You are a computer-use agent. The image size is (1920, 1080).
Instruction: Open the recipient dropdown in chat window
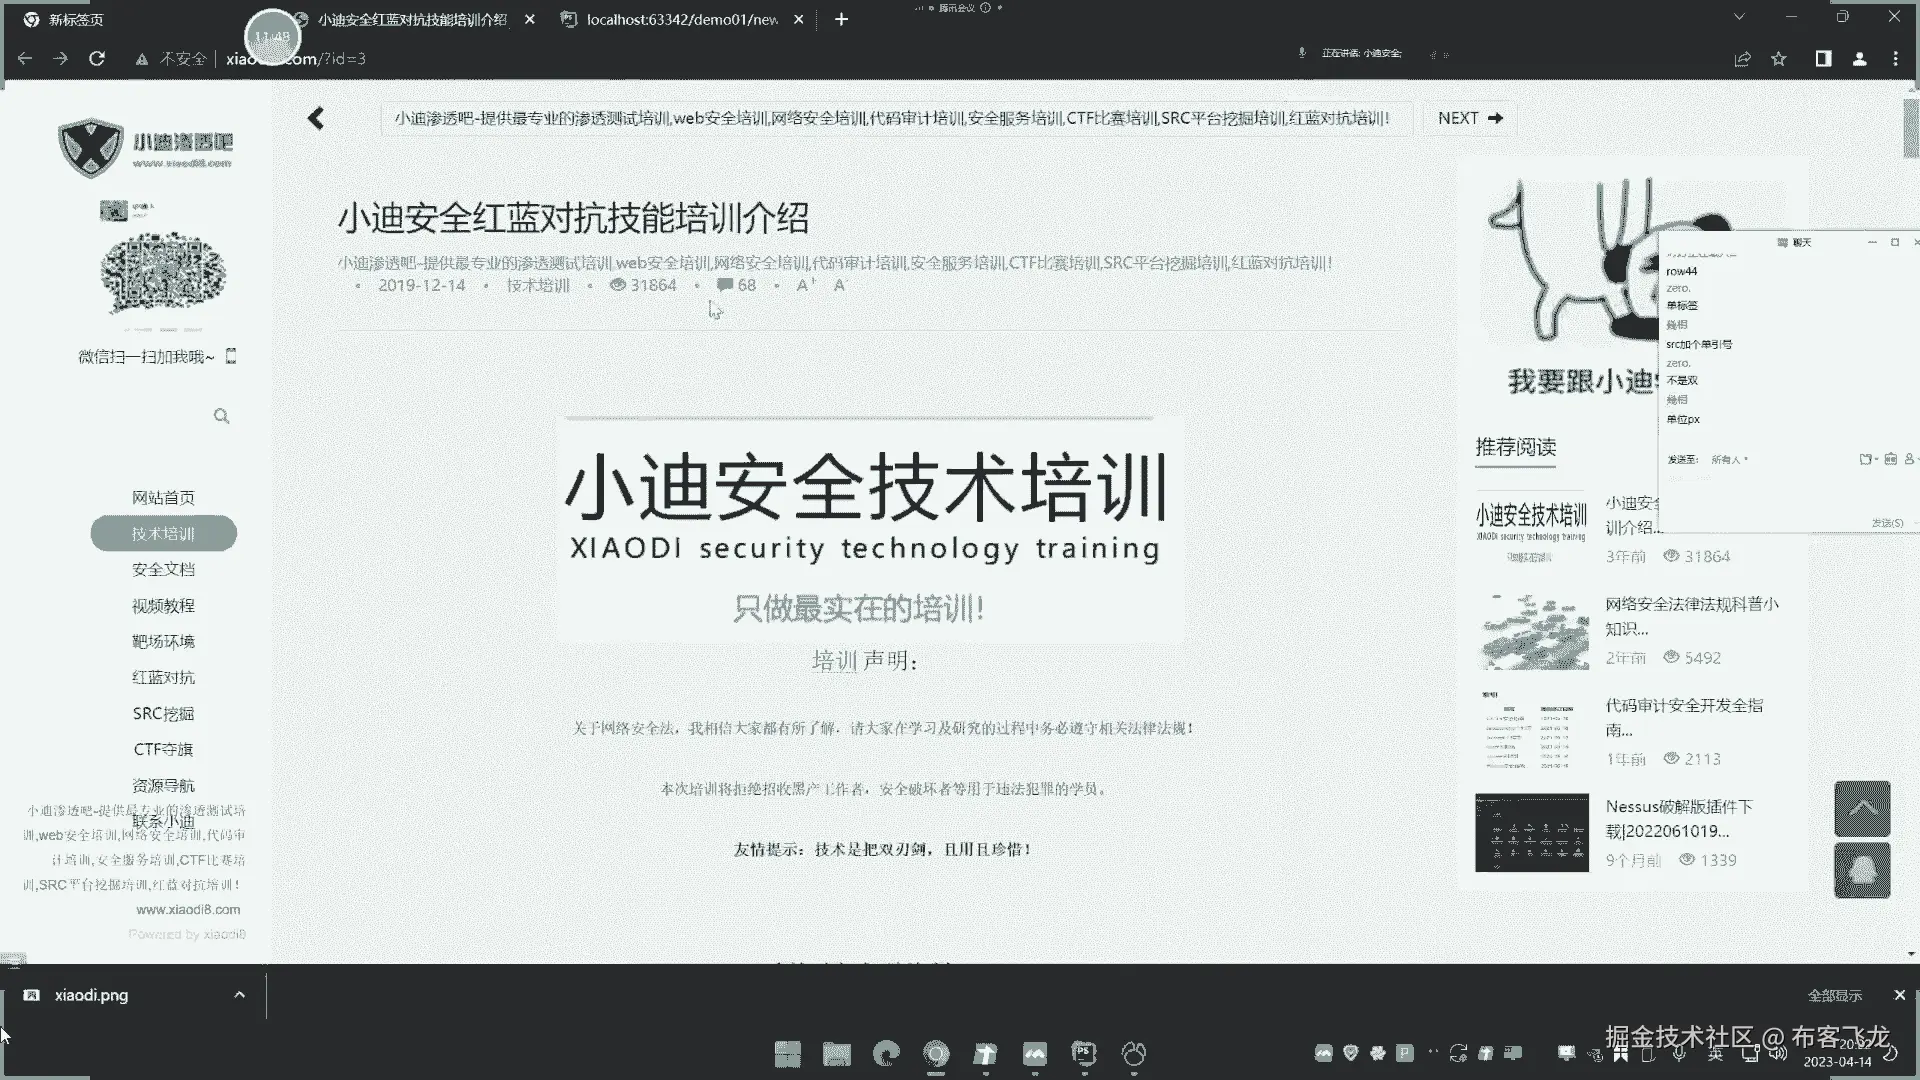click(1729, 460)
